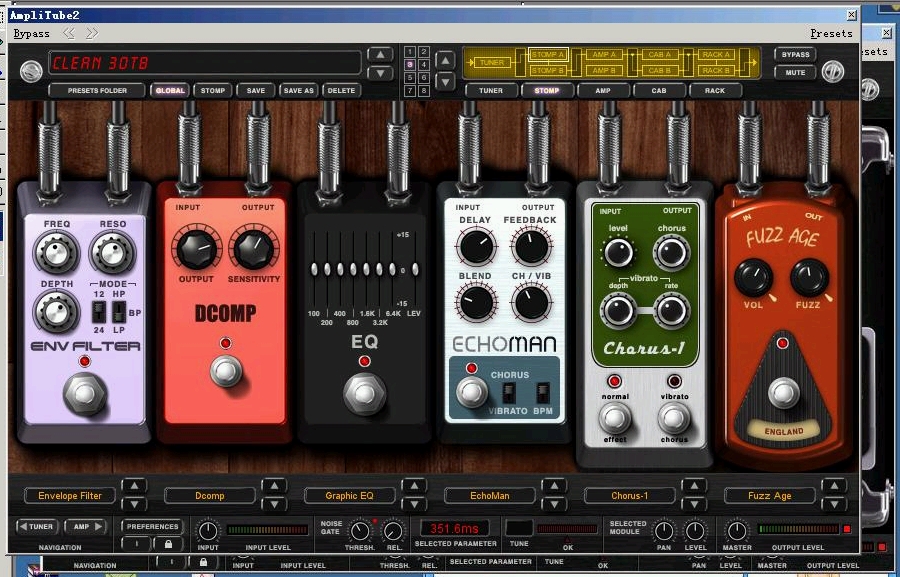900x577 pixels.
Task: Open the Dcomp stomp selector
Action: (x=210, y=495)
